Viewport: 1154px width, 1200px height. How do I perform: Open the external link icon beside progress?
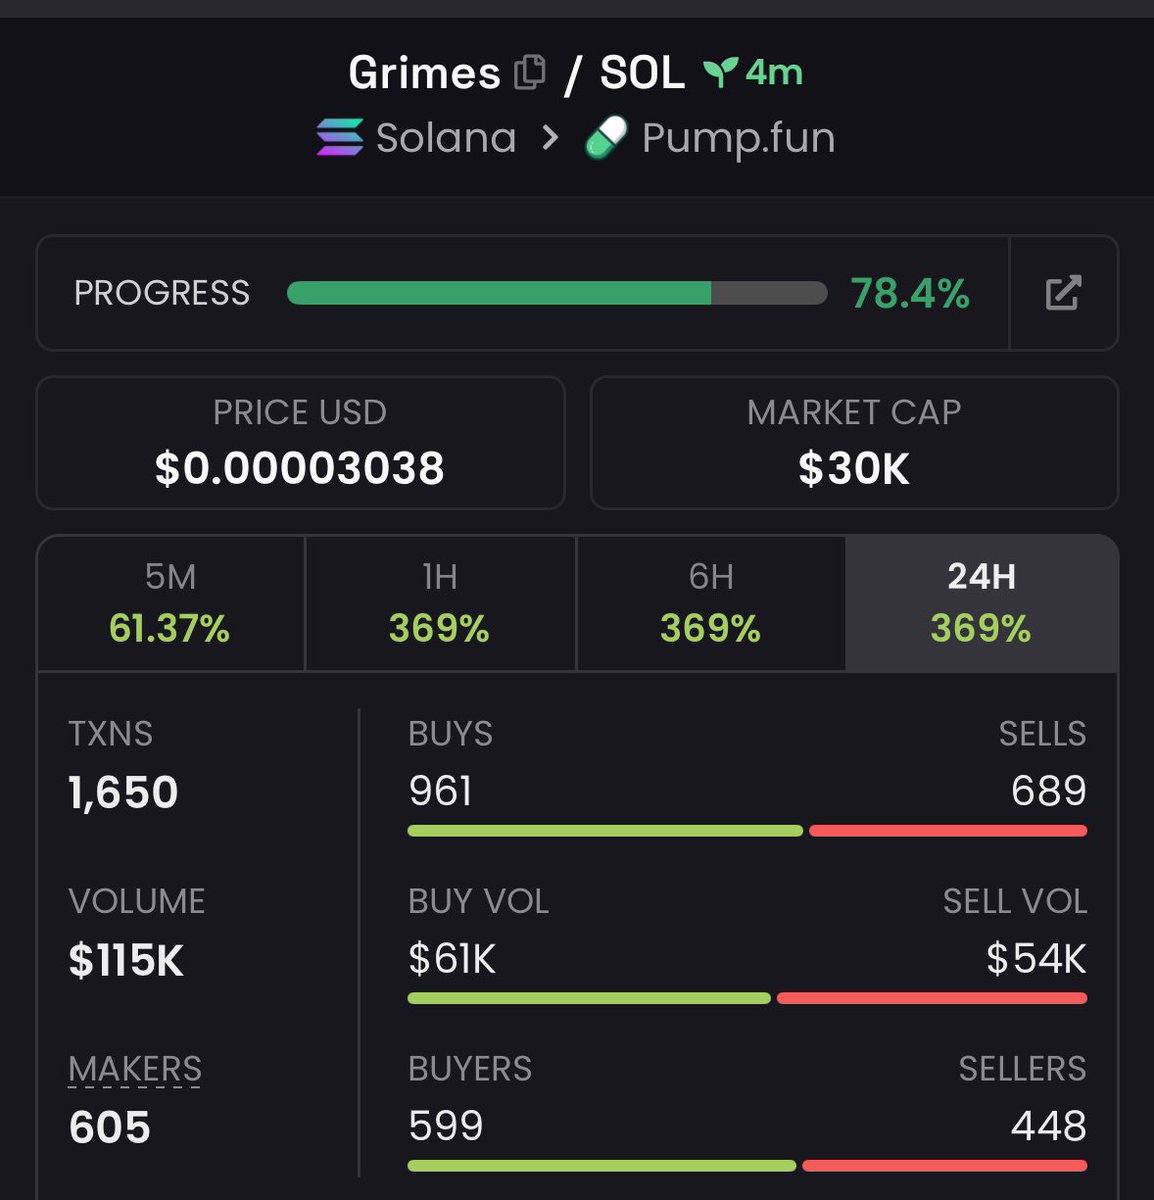pyautogui.click(x=1063, y=293)
